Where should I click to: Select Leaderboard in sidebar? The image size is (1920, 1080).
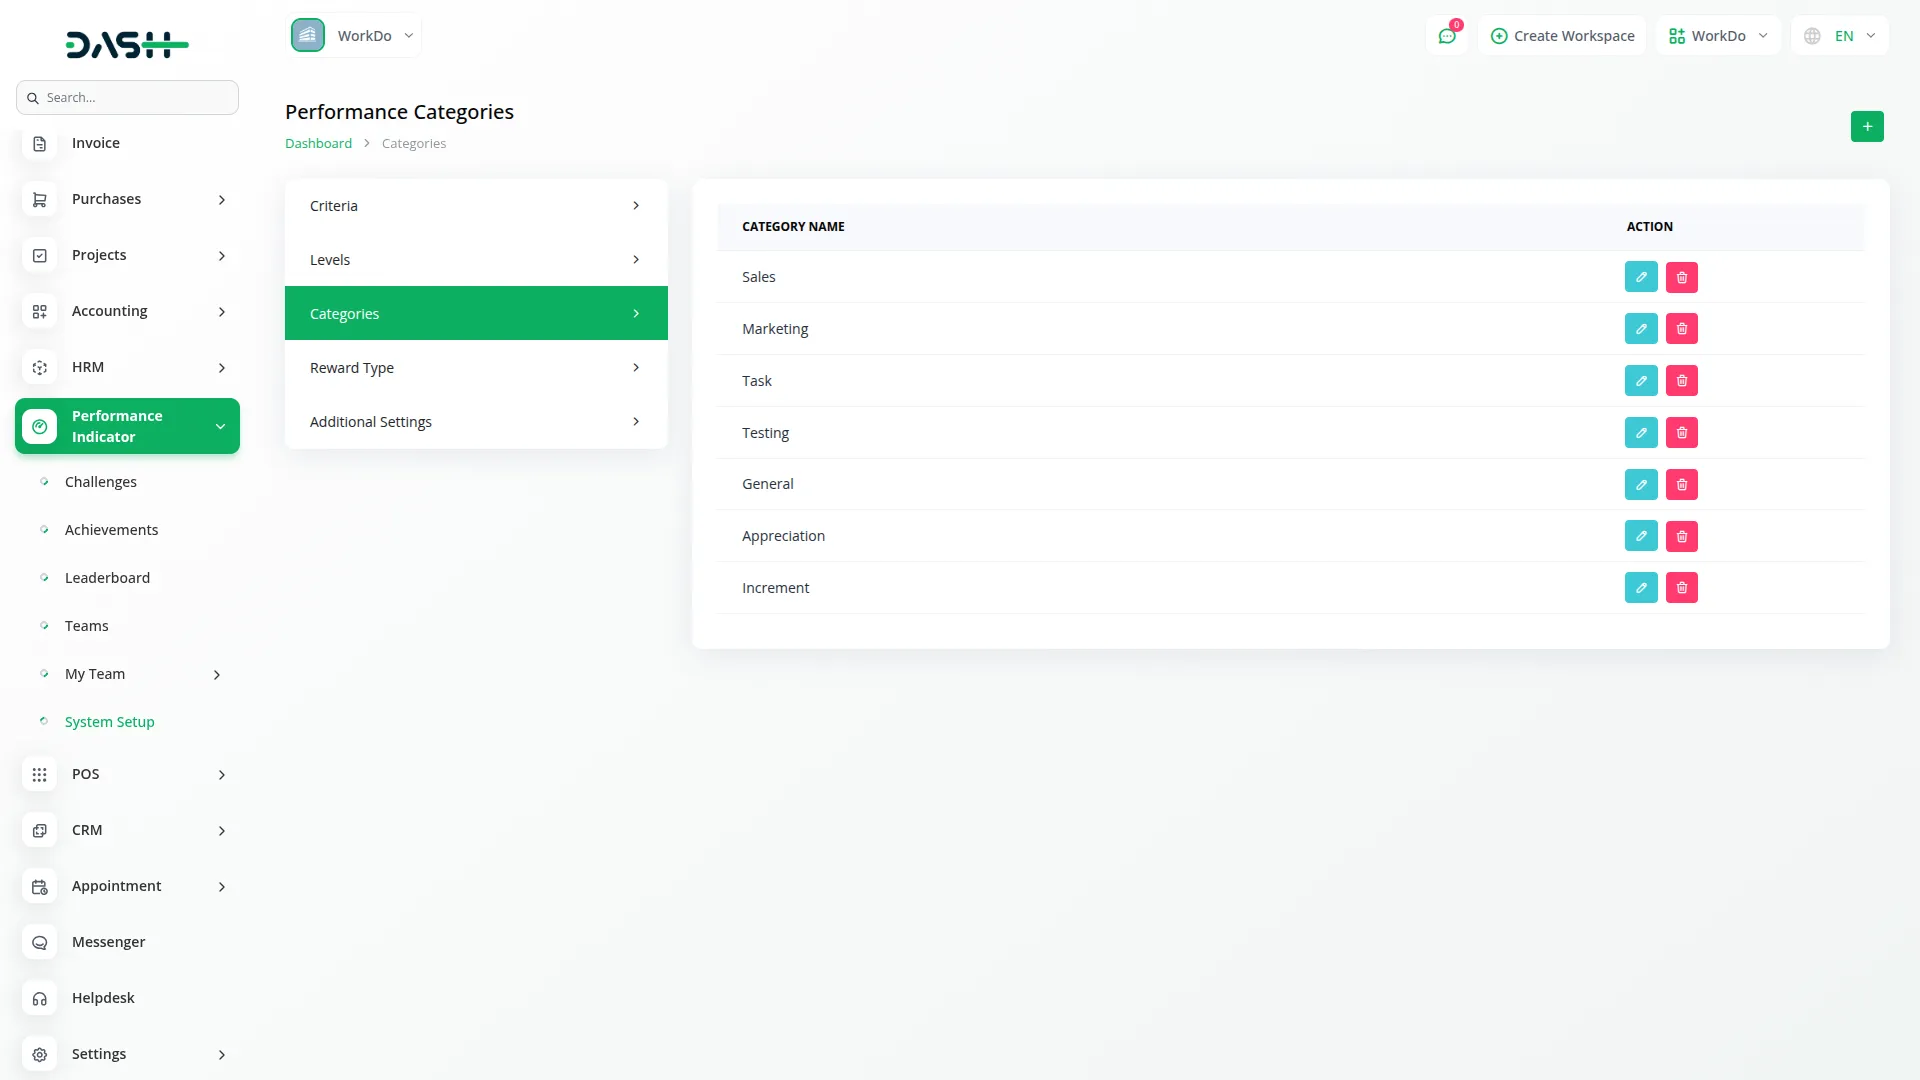(x=107, y=578)
